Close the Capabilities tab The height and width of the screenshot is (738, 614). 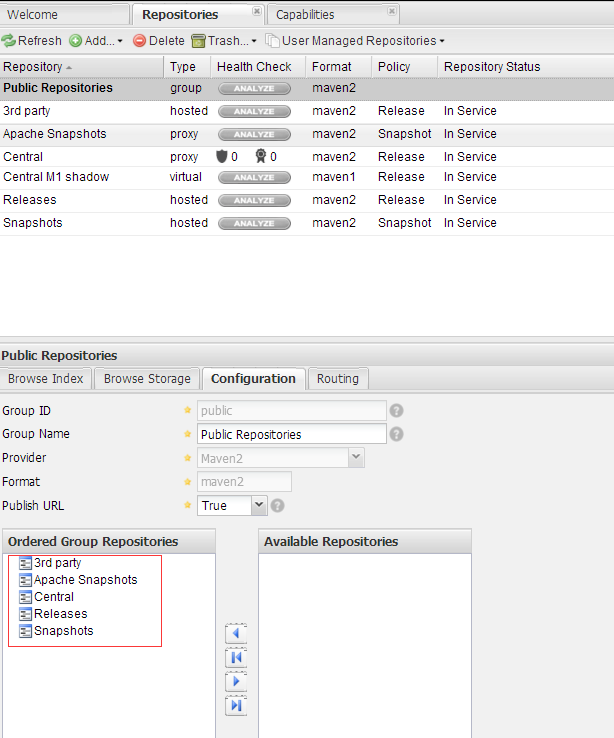pos(391,11)
